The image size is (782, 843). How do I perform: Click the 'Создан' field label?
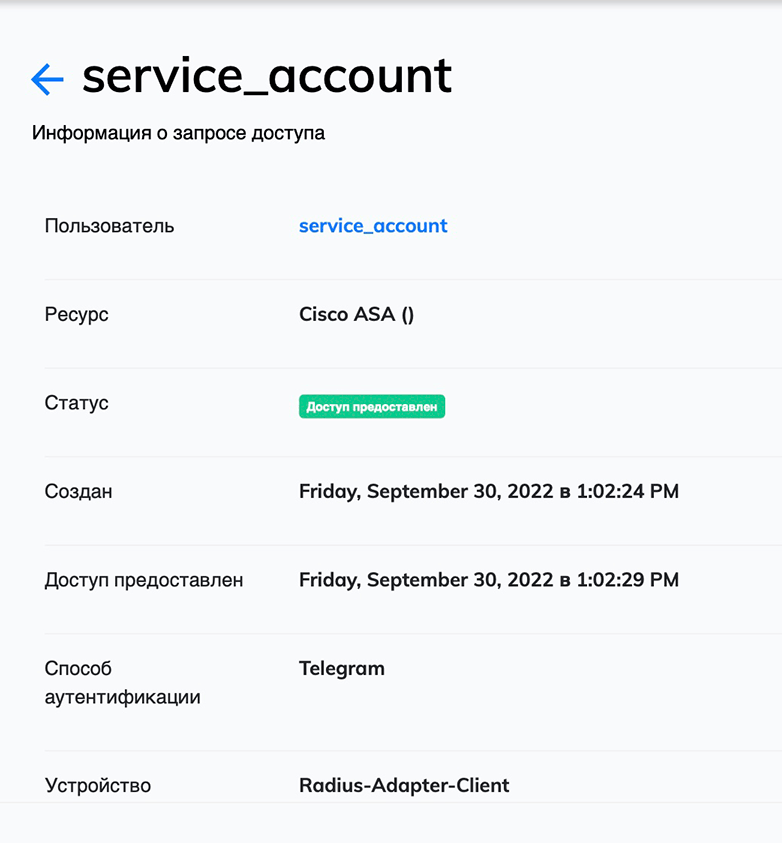tap(79, 492)
